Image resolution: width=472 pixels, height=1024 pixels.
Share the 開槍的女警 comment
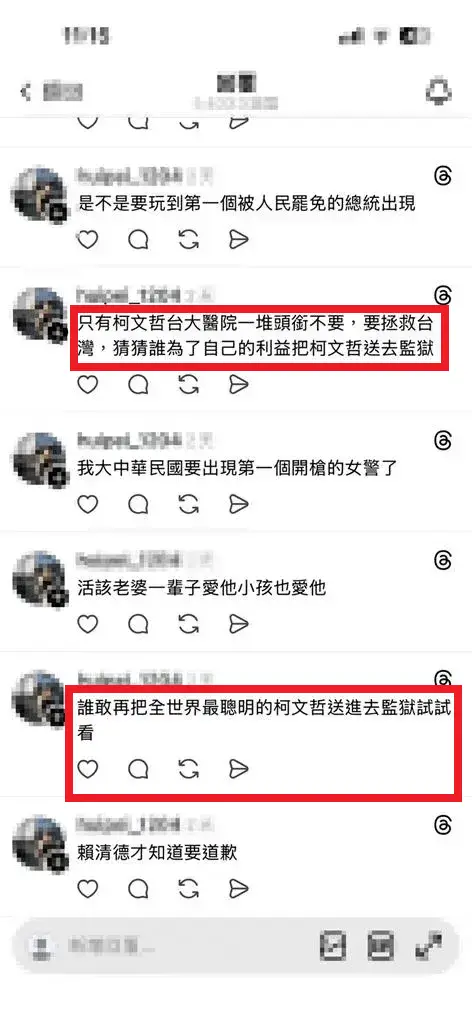pyautogui.click(x=239, y=504)
